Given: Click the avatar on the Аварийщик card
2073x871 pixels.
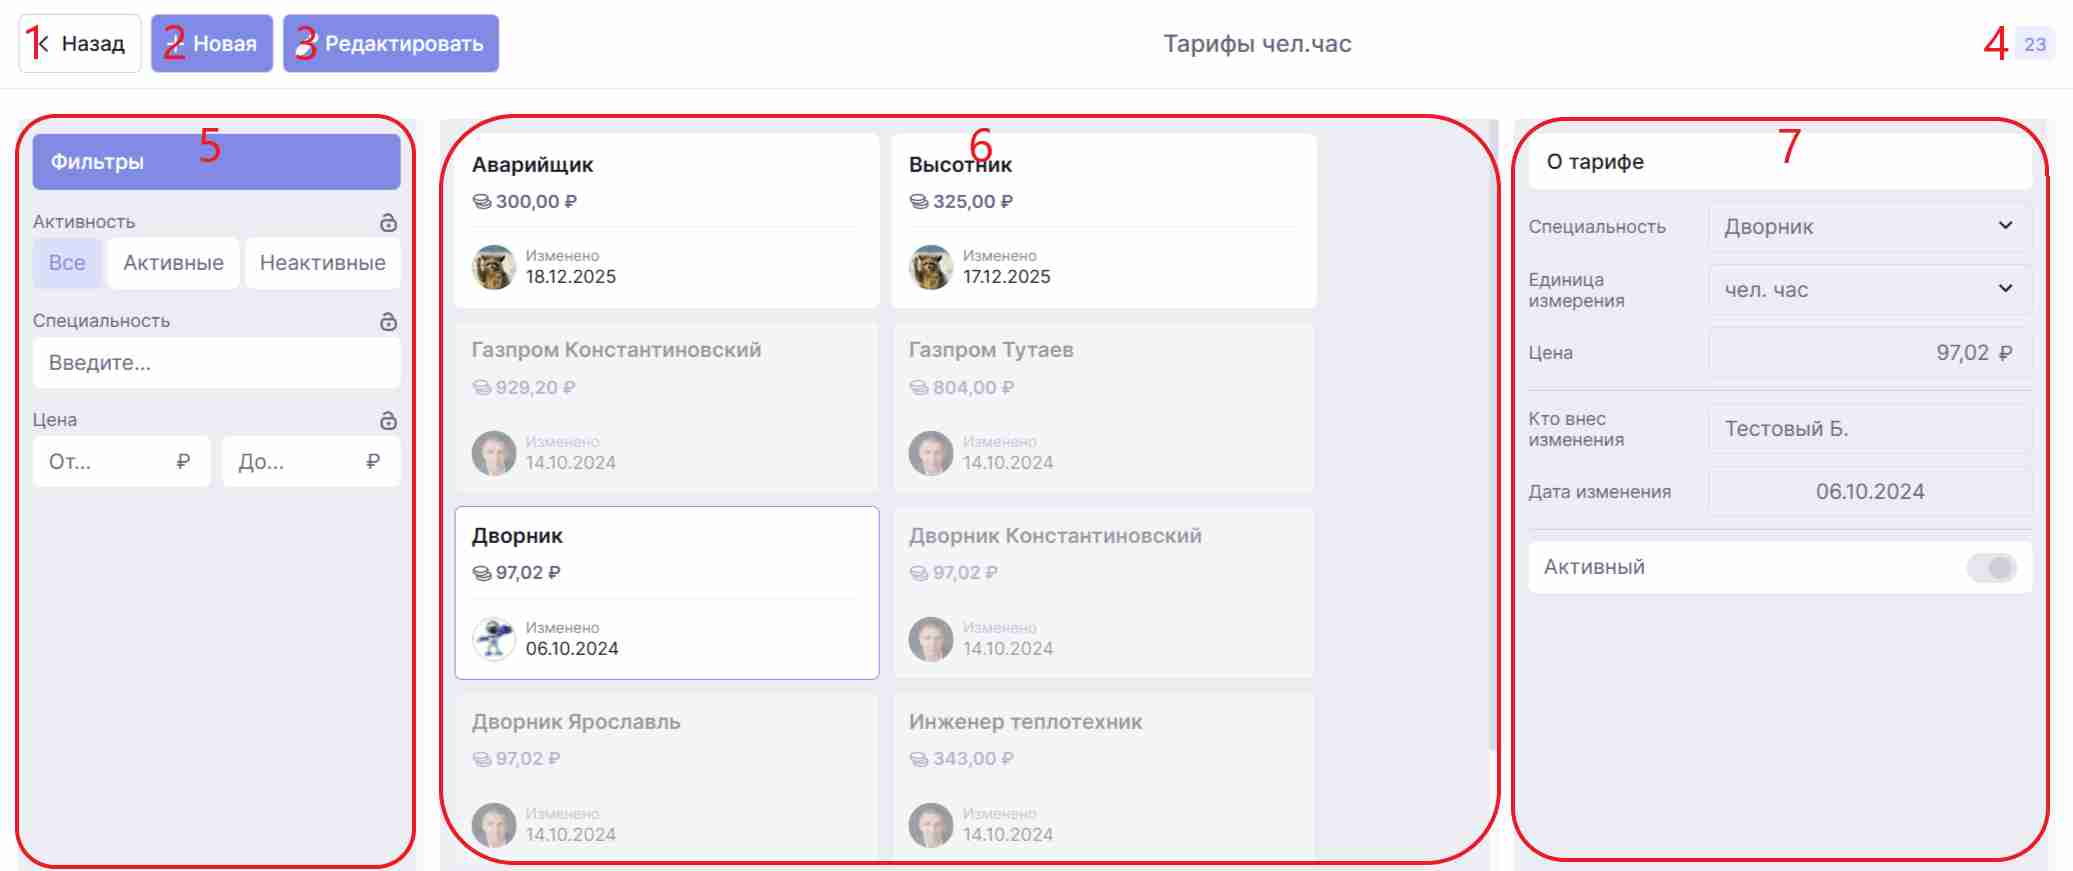Looking at the screenshot, I should (494, 267).
